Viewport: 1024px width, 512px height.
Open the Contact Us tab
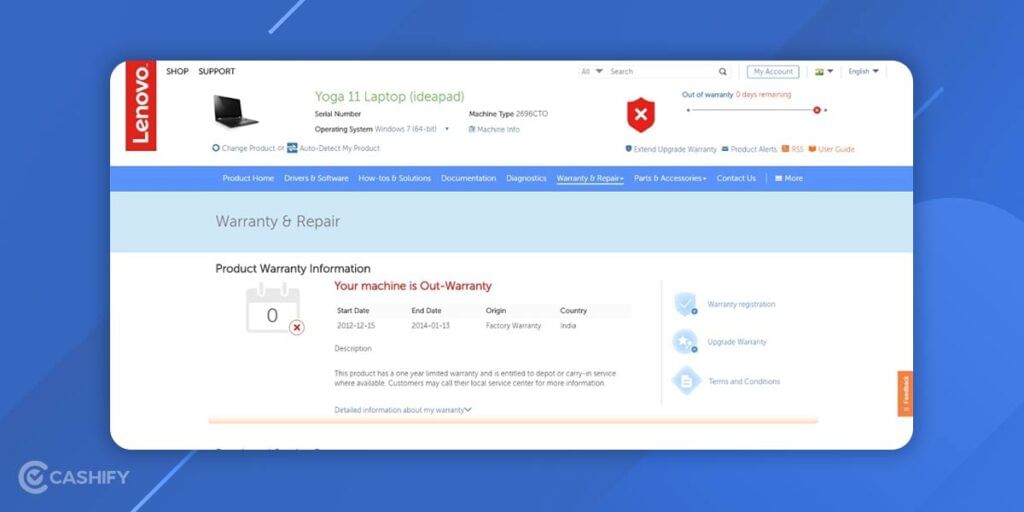[736, 178]
